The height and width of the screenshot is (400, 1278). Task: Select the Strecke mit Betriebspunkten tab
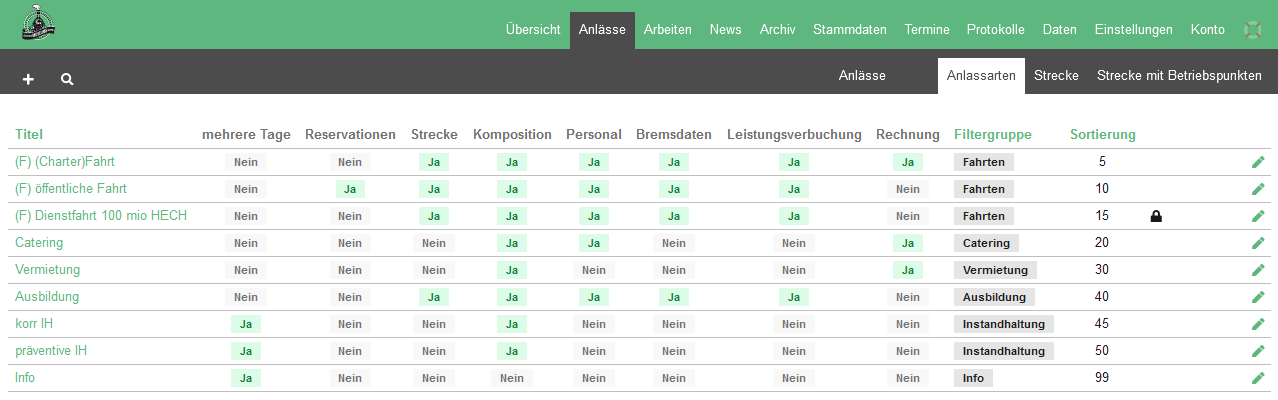pyautogui.click(x=1179, y=76)
